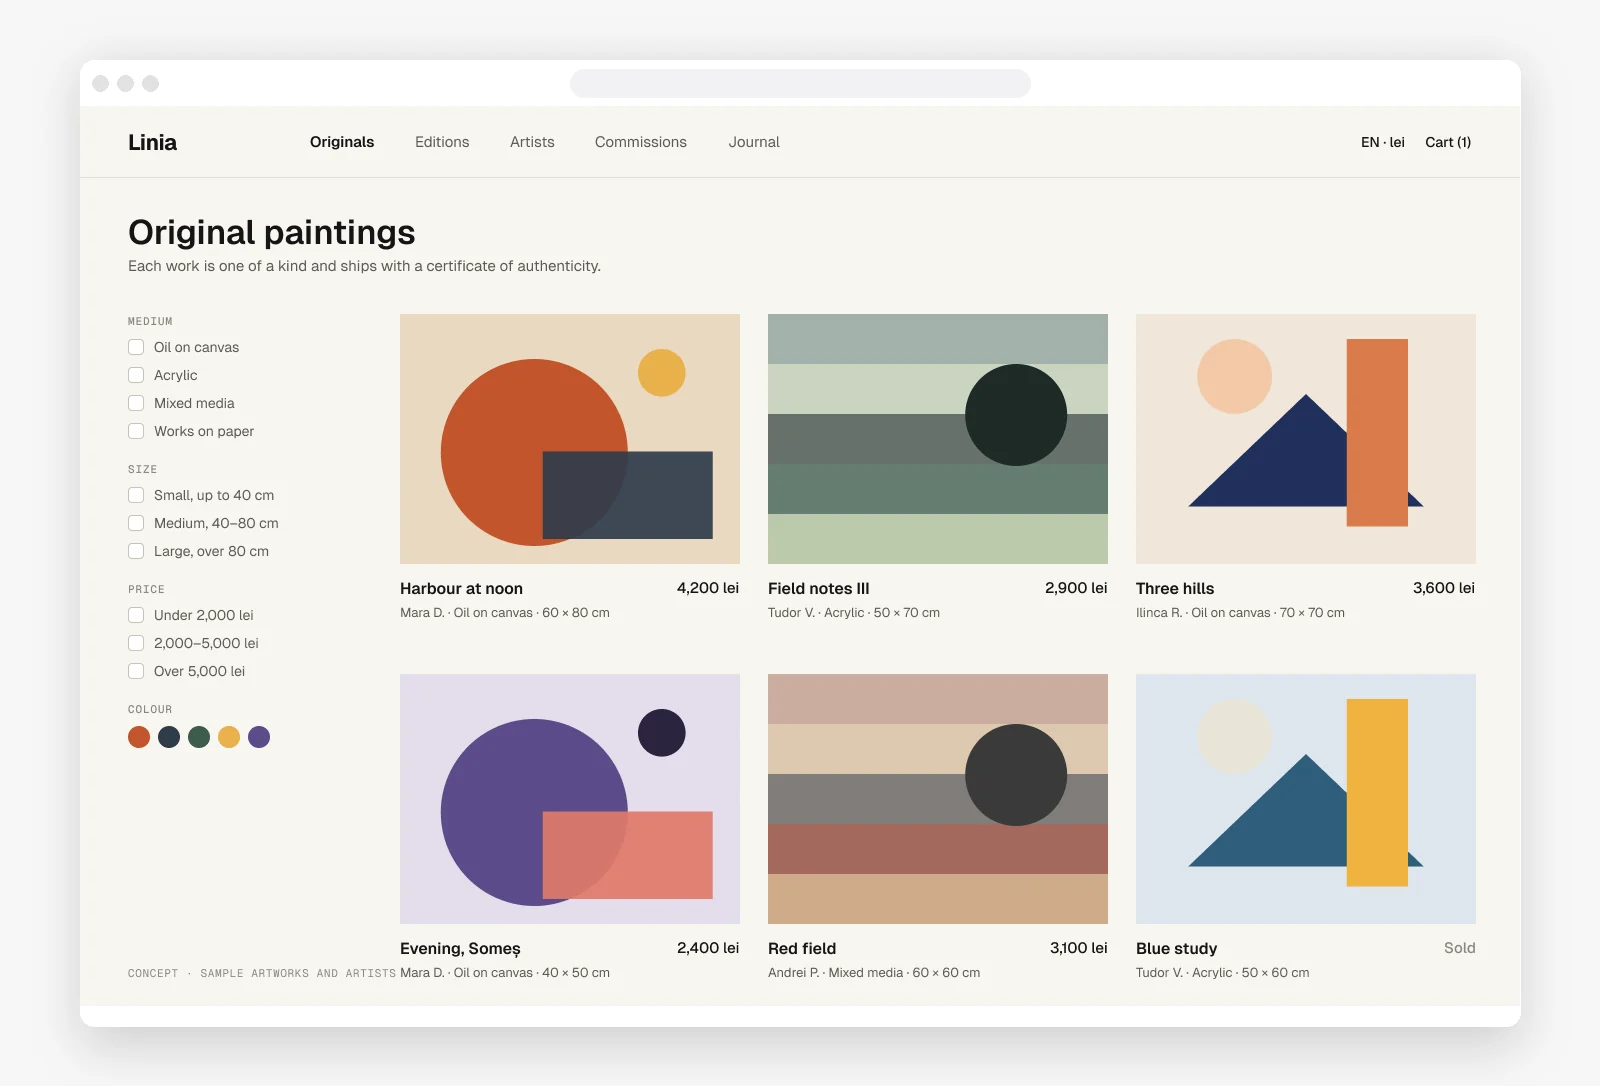This screenshot has height=1086, width=1600.
Task: Click the Blue study title
Action: click(1177, 948)
